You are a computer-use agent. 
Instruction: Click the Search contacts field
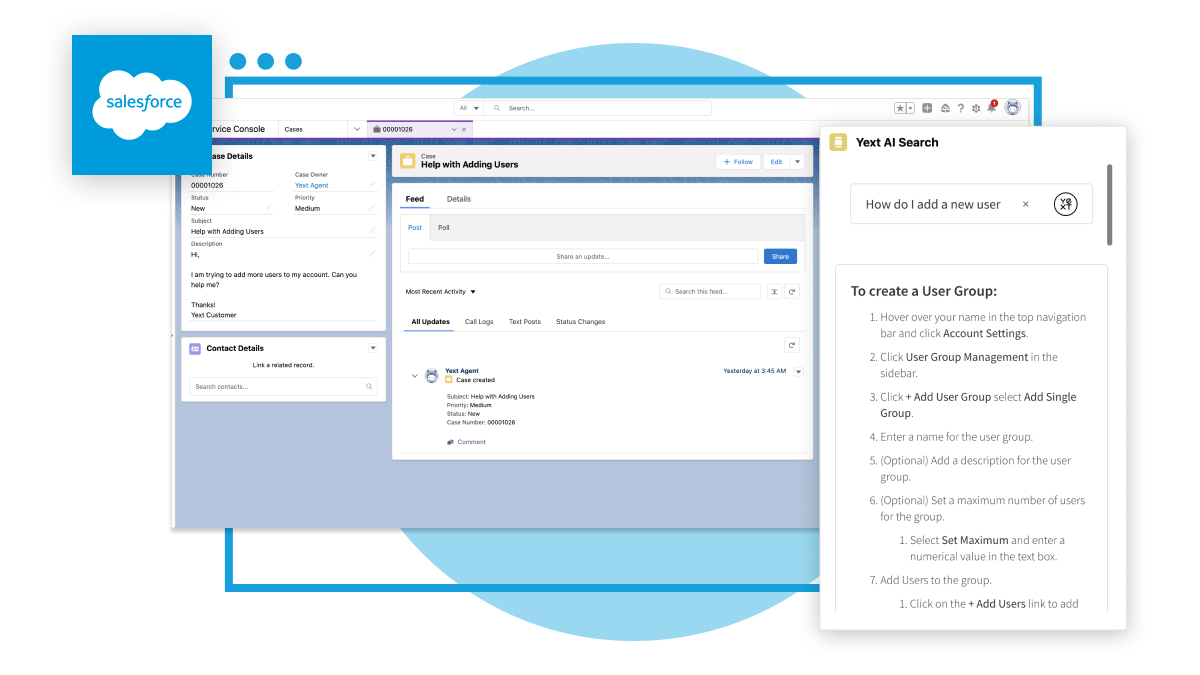pyautogui.click(x=283, y=386)
